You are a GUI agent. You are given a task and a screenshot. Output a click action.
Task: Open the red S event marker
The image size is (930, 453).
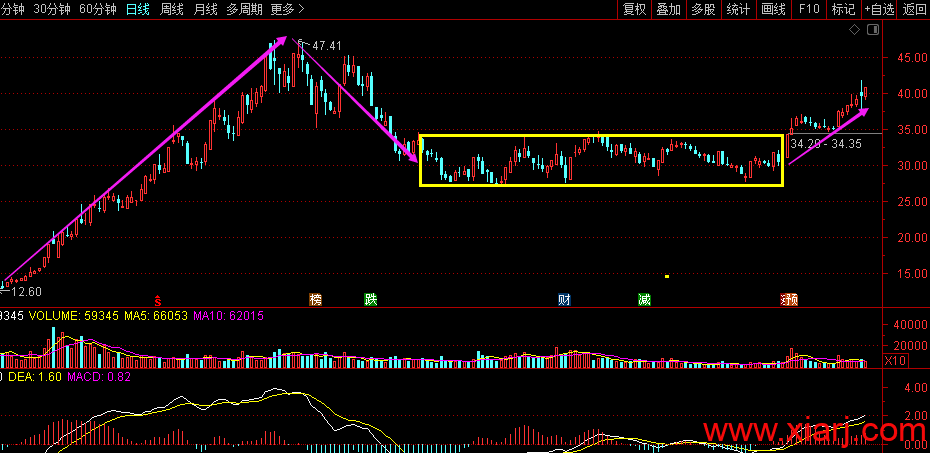(x=158, y=300)
